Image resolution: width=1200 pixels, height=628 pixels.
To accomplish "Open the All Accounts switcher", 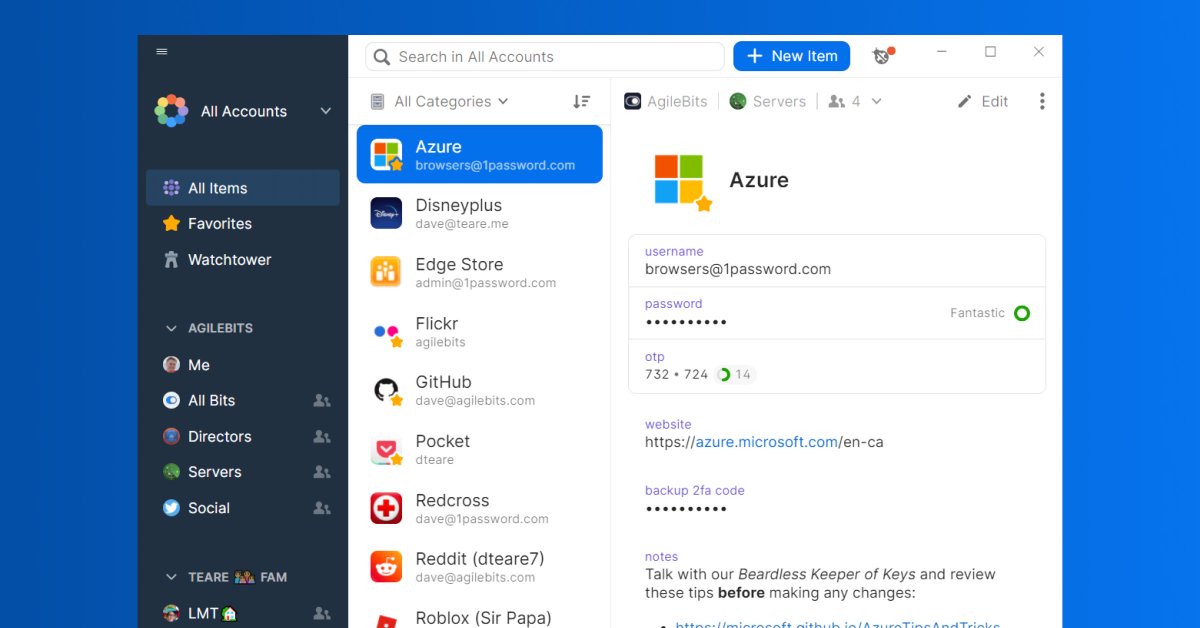I will point(243,111).
